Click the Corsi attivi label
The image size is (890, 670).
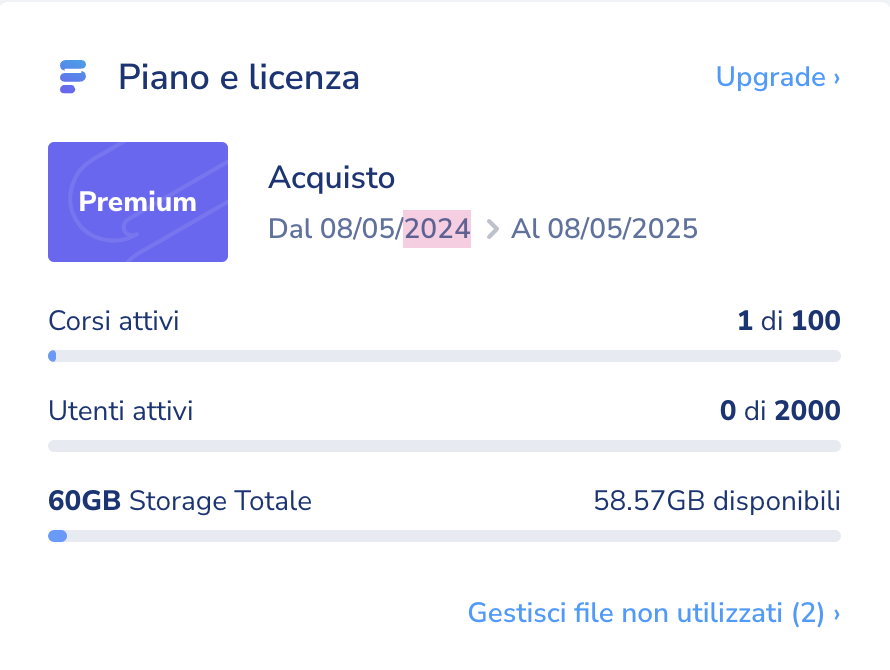coord(114,321)
